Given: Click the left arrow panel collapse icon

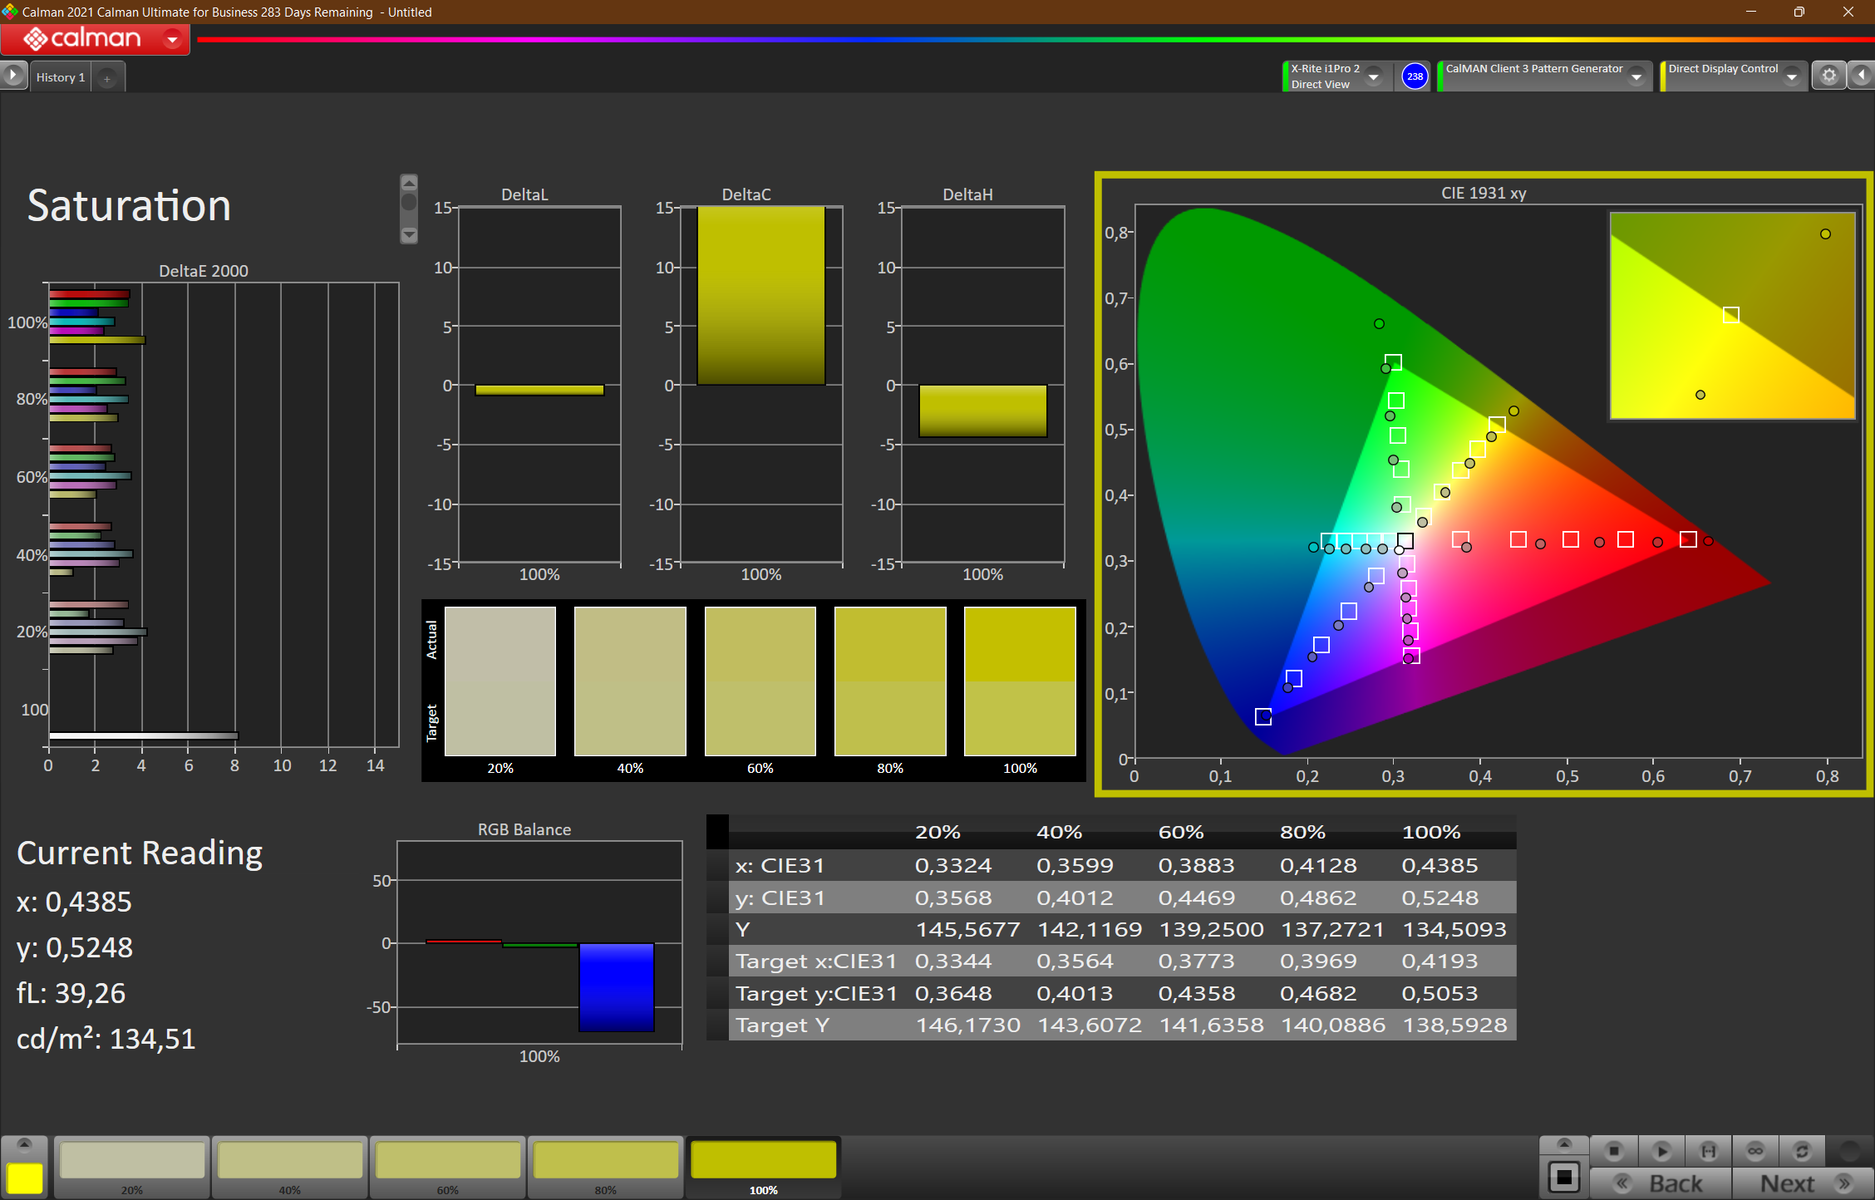Looking at the screenshot, I should coord(1861,76).
